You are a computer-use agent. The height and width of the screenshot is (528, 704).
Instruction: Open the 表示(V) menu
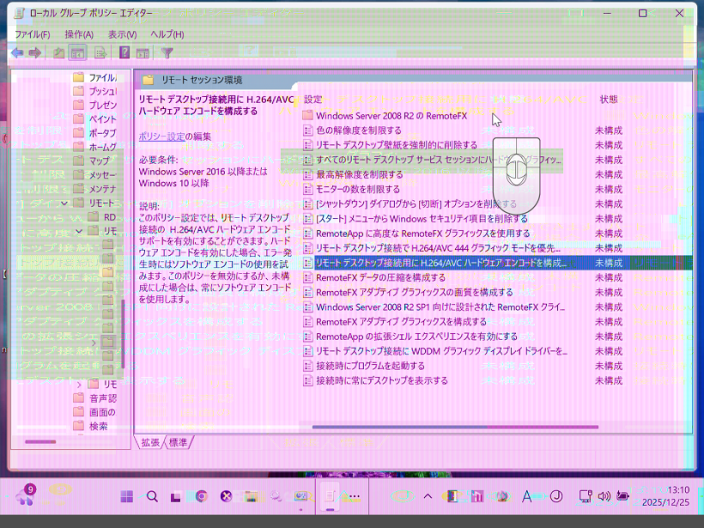[122, 33]
